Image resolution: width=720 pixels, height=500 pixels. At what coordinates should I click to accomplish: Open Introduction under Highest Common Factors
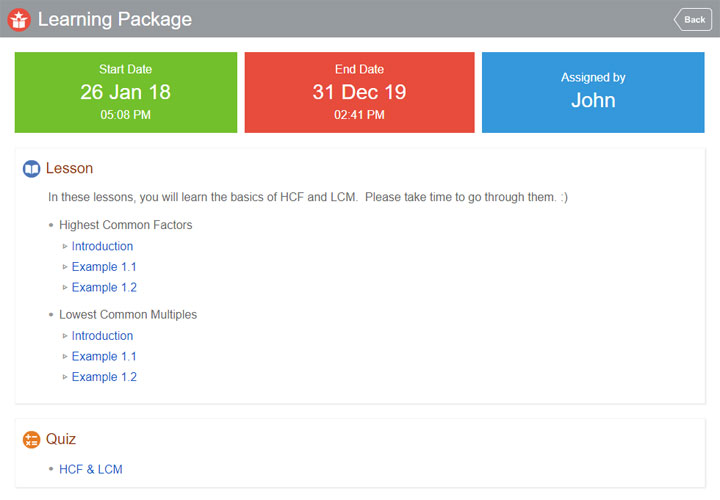[x=102, y=246]
